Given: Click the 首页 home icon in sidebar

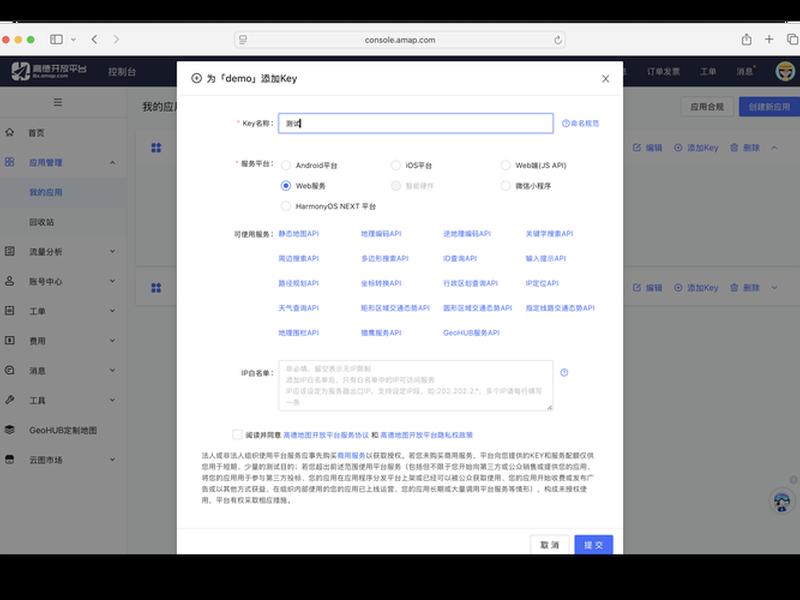Looking at the screenshot, I should [10, 132].
